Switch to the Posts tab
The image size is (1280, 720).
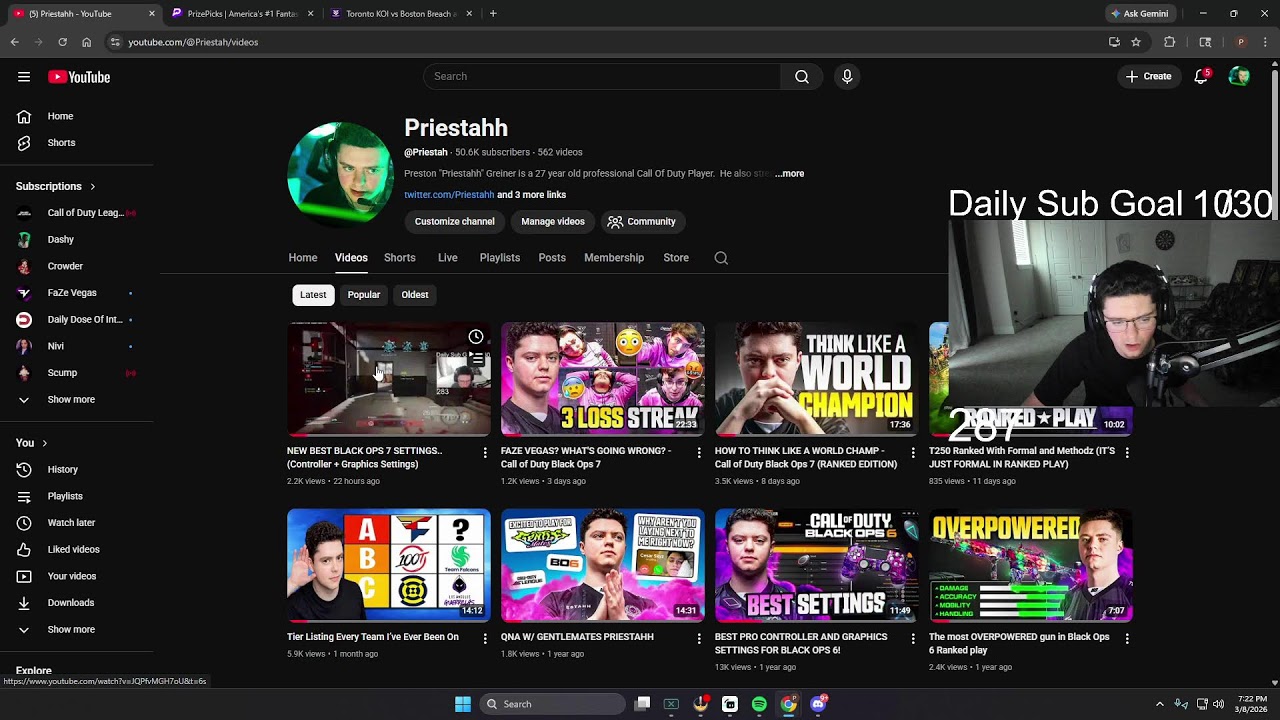[x=552, y=258]
